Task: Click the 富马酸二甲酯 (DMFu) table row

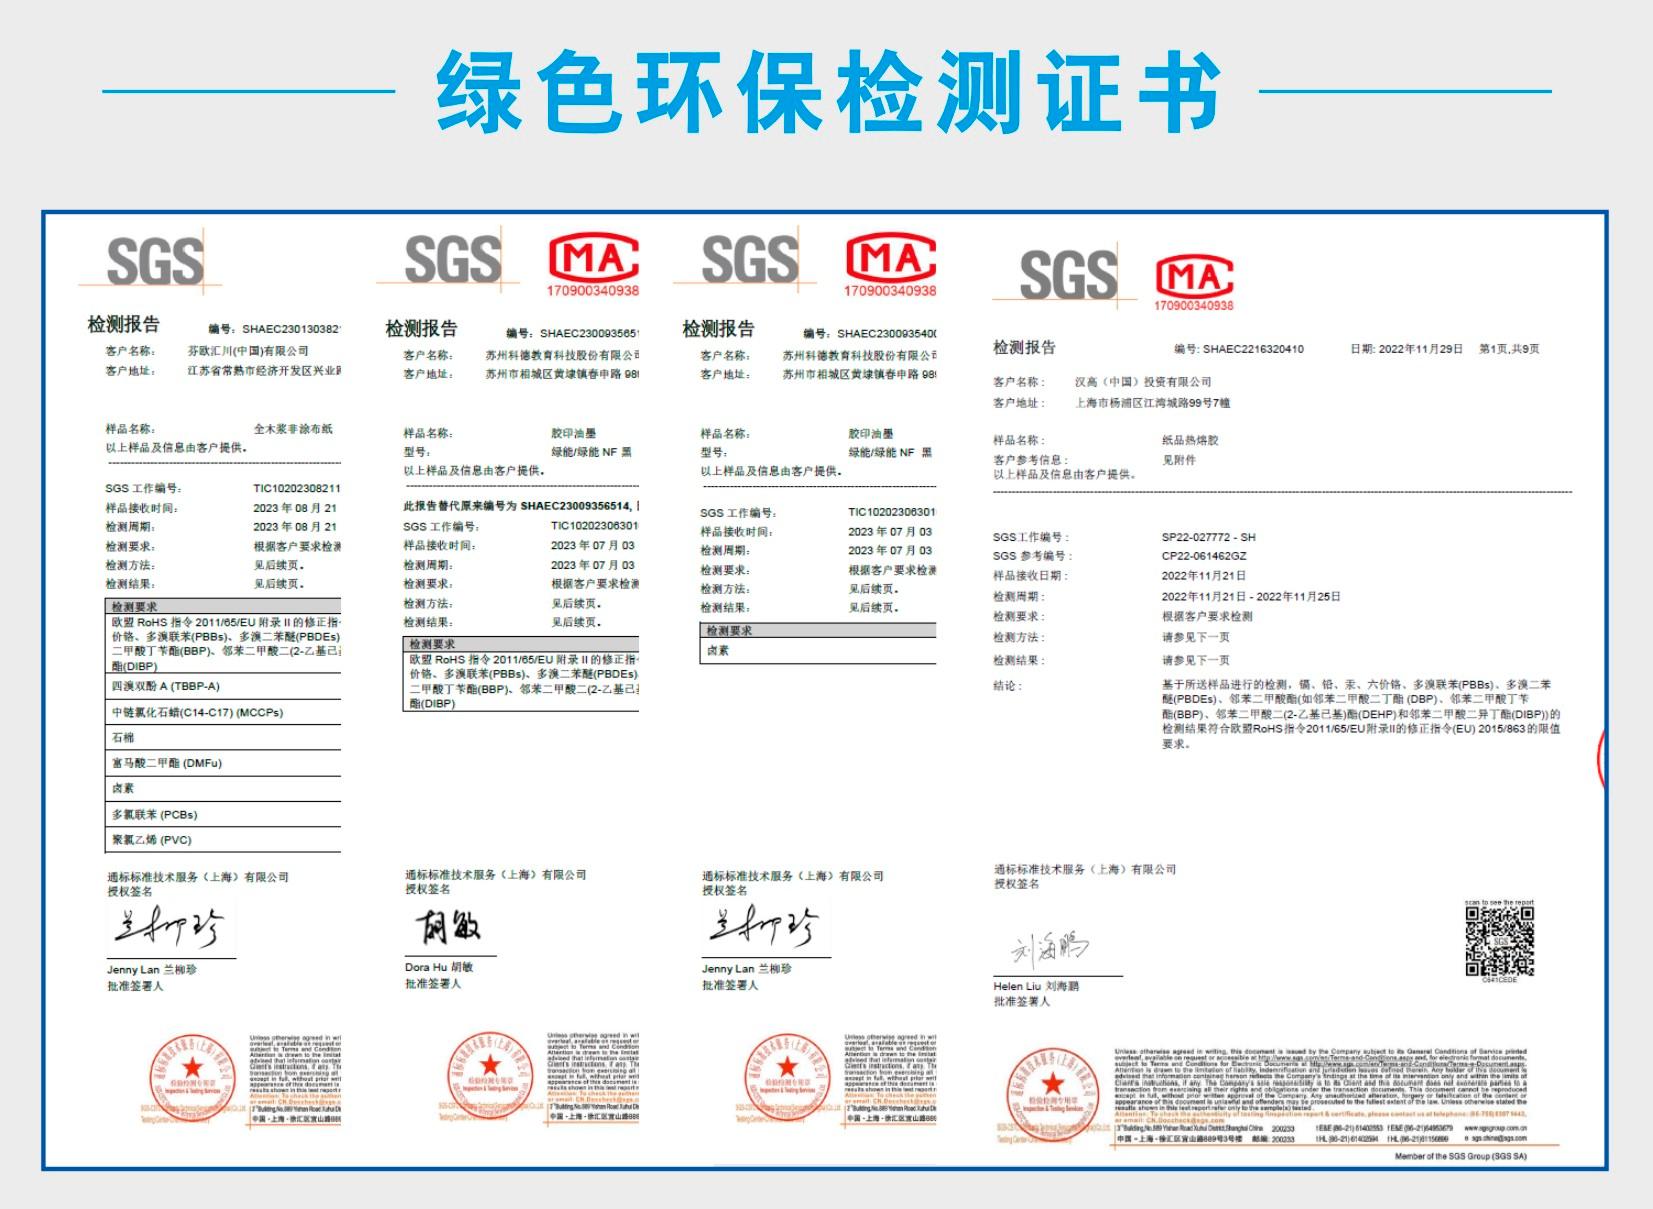Action: [x=223, y=763]
